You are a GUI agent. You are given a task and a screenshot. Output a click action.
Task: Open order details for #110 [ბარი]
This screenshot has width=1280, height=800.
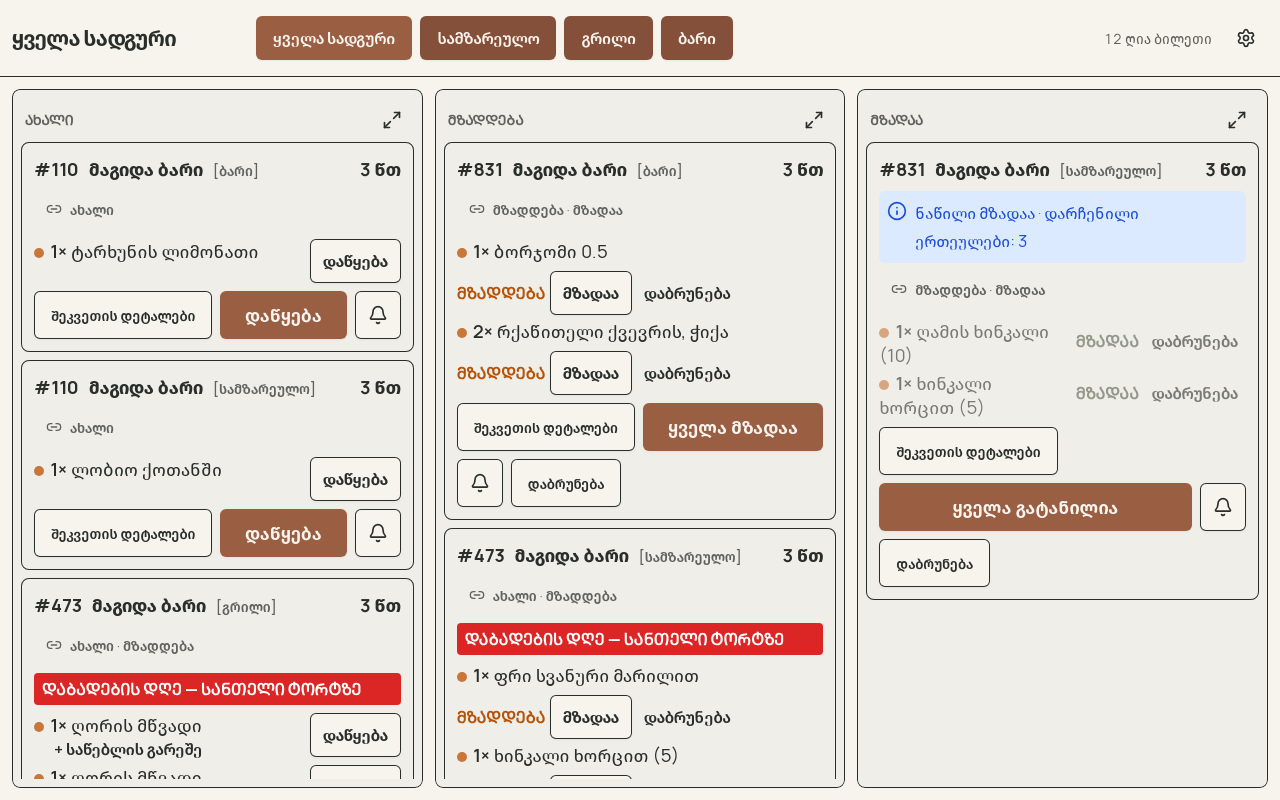[123, 315]
